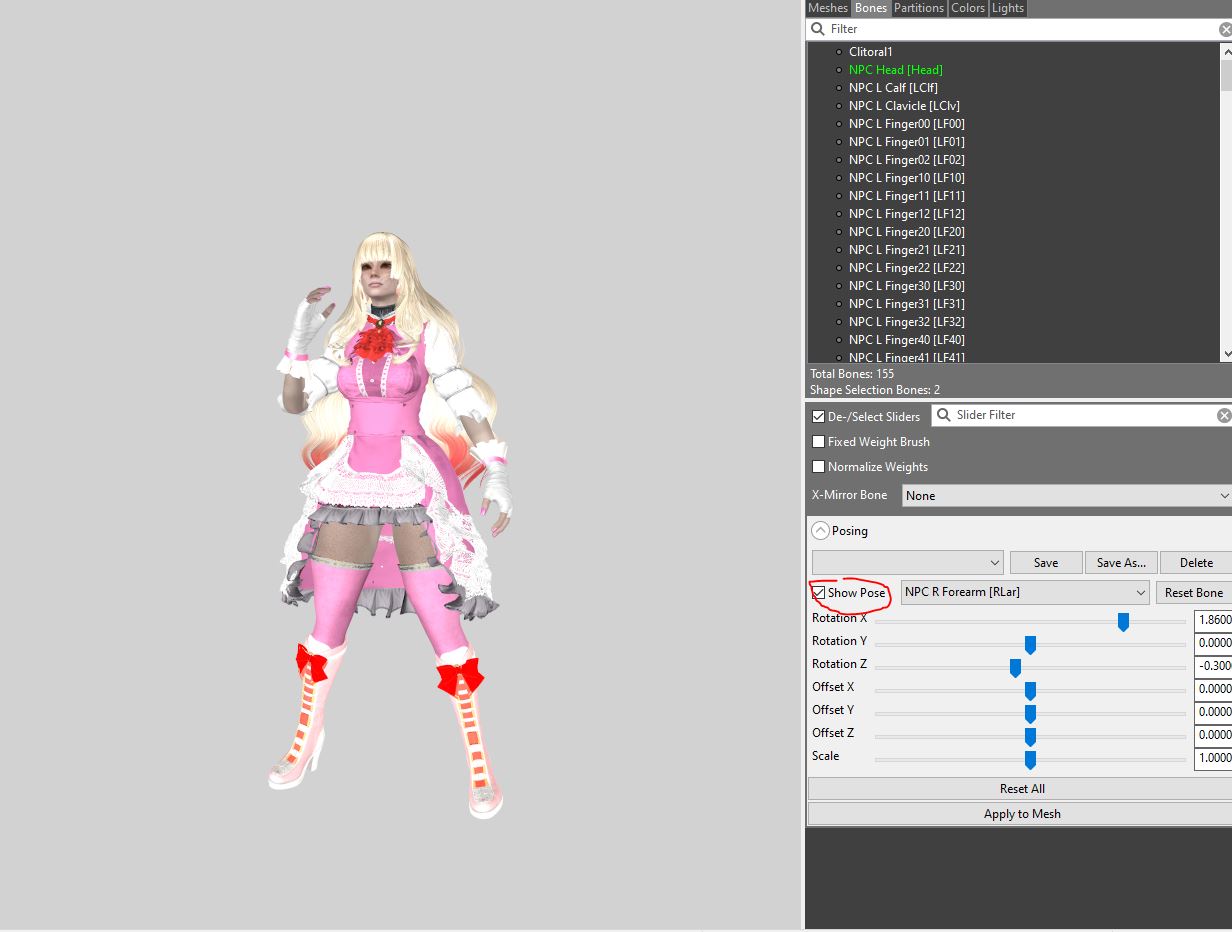Select the NPC L Clavicle [LClv] bone
The image size is (1232, 932).
[x=904, y=106]
